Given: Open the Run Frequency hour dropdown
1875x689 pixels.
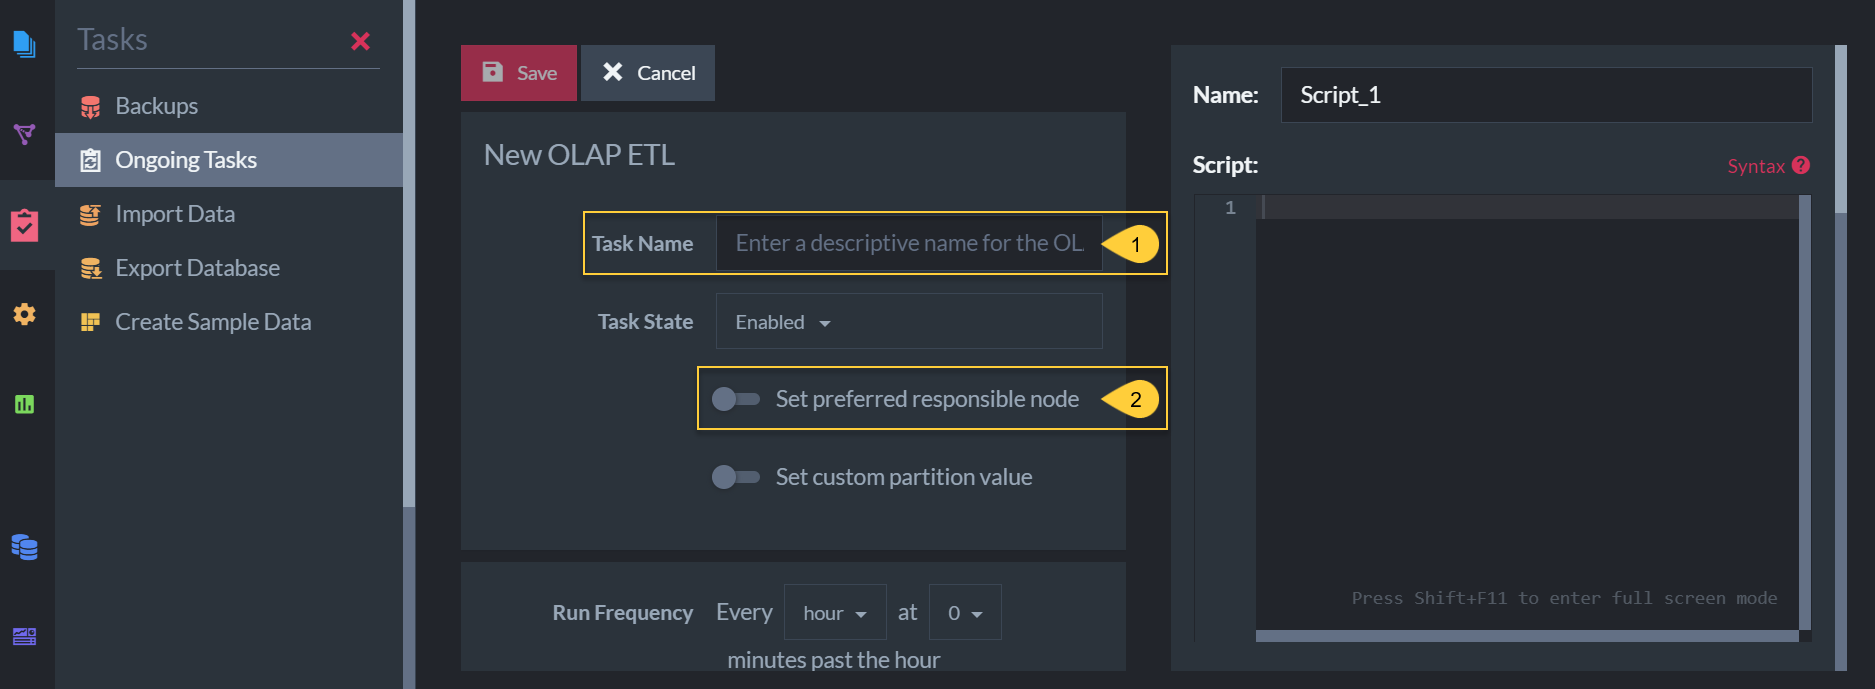Looking at the screenshot, I should click(835, 612).
